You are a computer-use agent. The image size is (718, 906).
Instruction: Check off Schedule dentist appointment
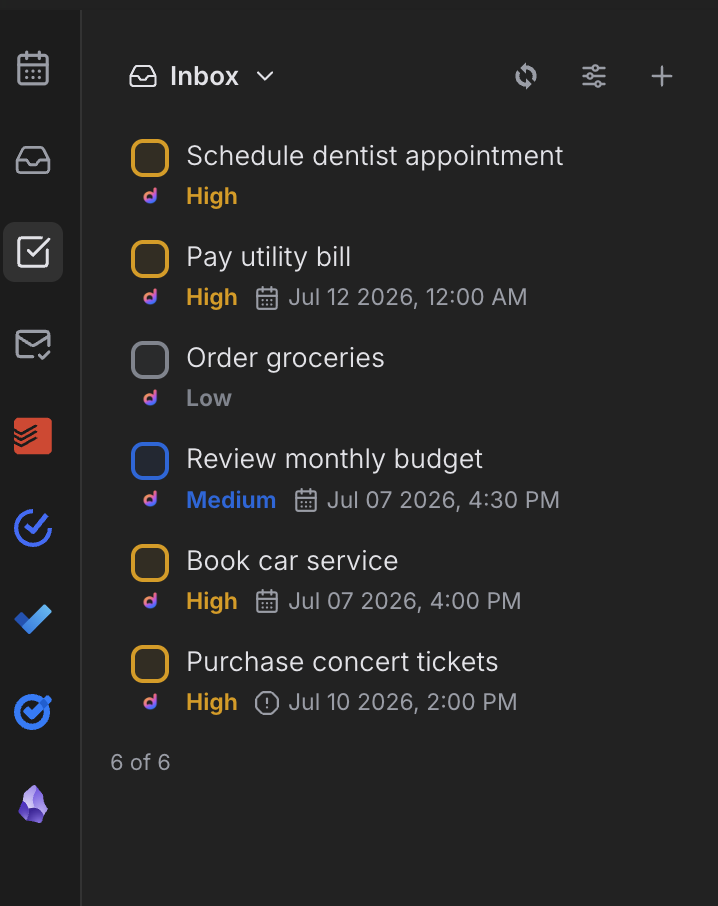150,158
